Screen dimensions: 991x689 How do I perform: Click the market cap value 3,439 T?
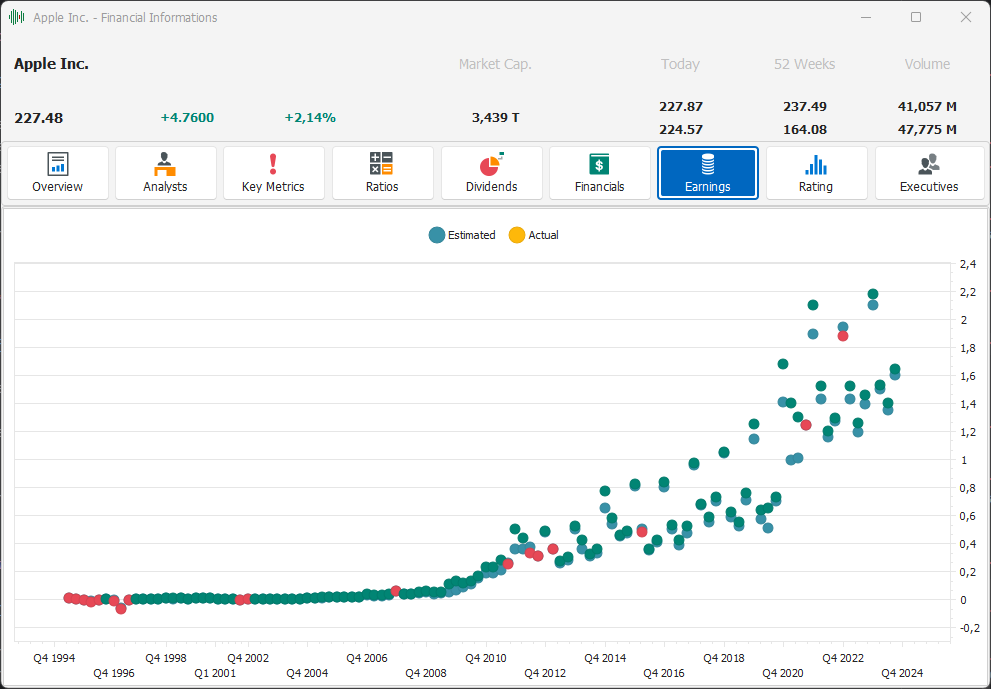[496, 118]
